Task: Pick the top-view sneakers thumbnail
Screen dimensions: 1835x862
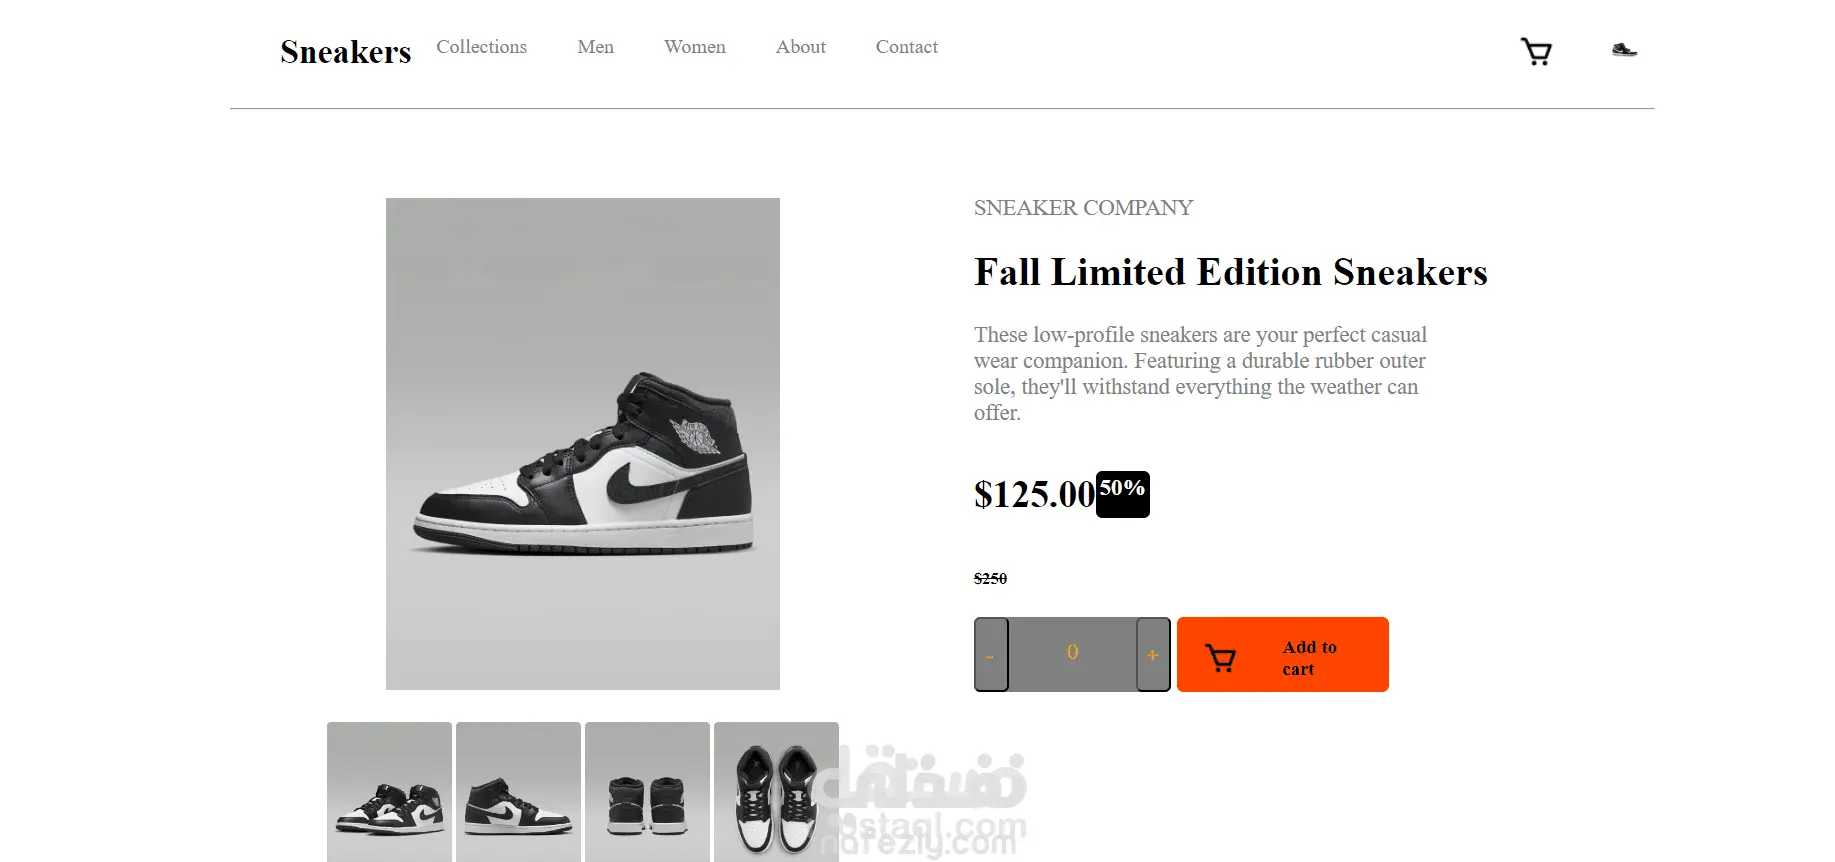Action: pos(776,792)
